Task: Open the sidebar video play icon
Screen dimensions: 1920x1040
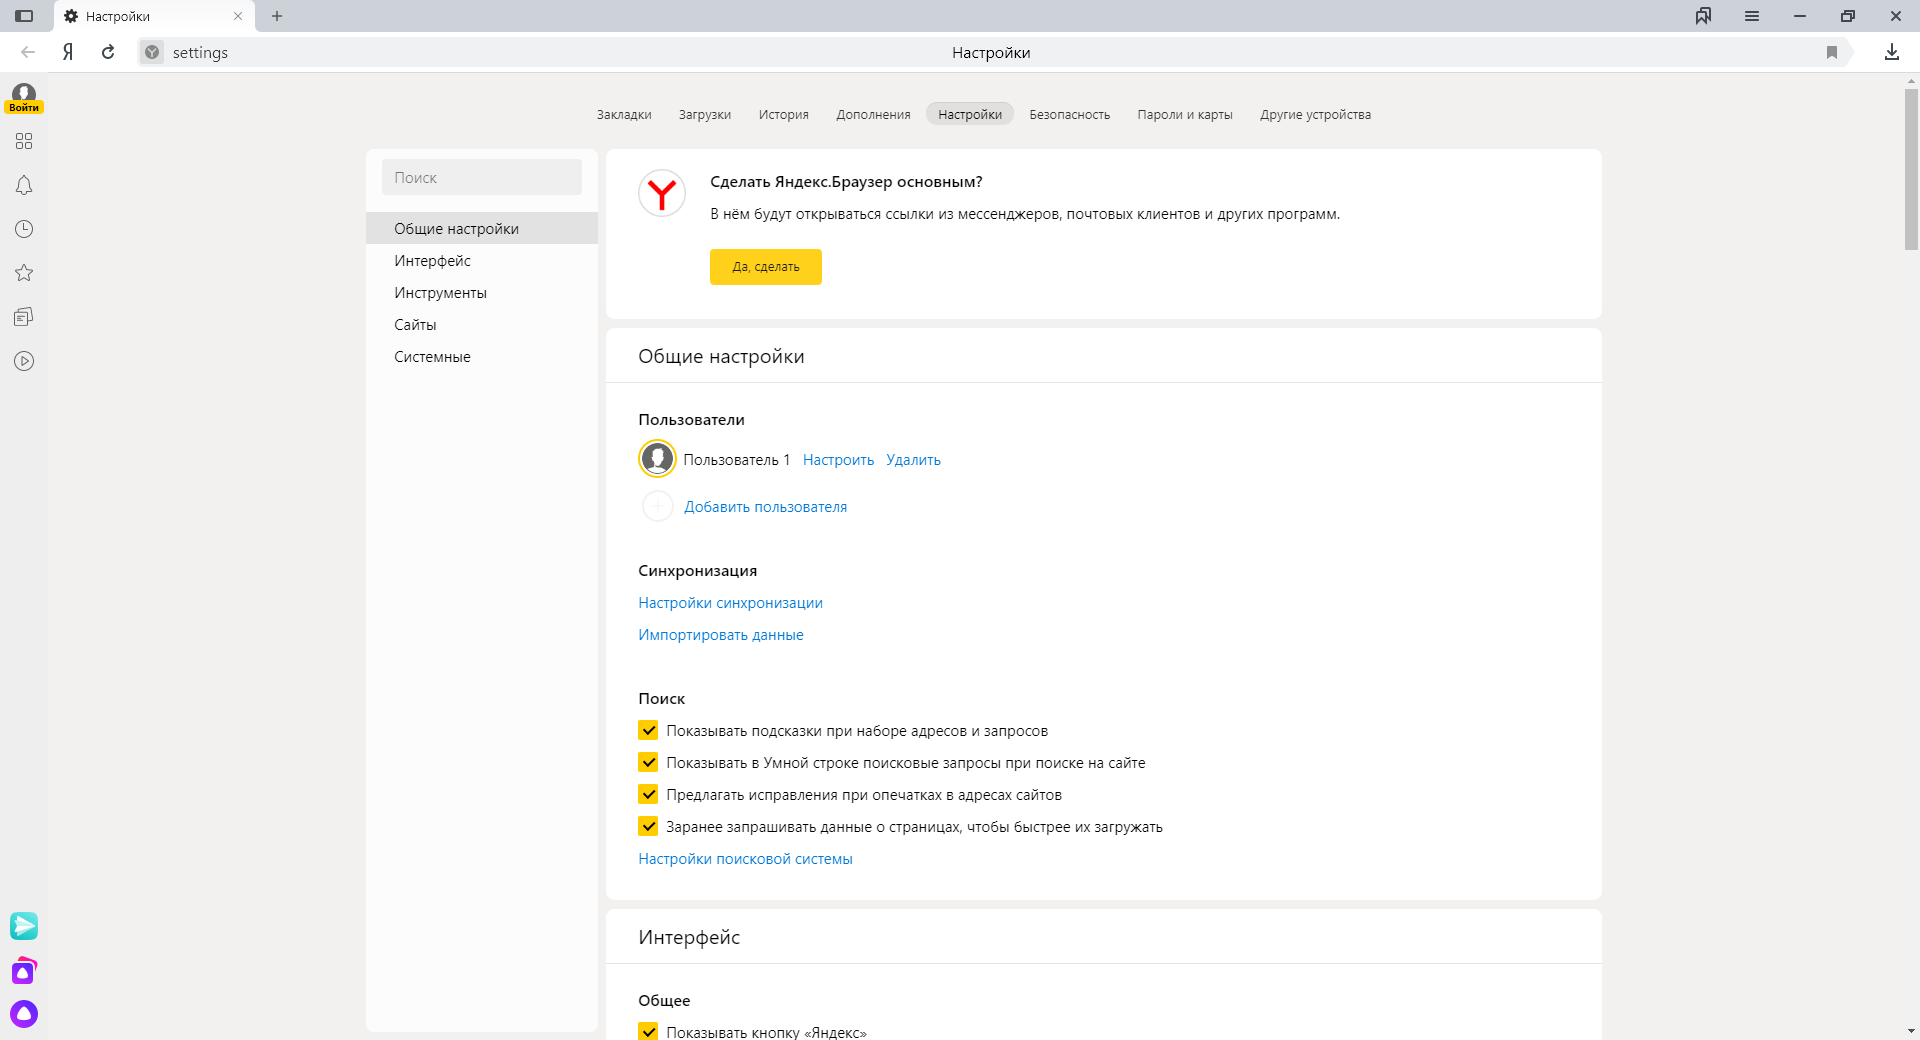Action: click(x=24, y=361)
